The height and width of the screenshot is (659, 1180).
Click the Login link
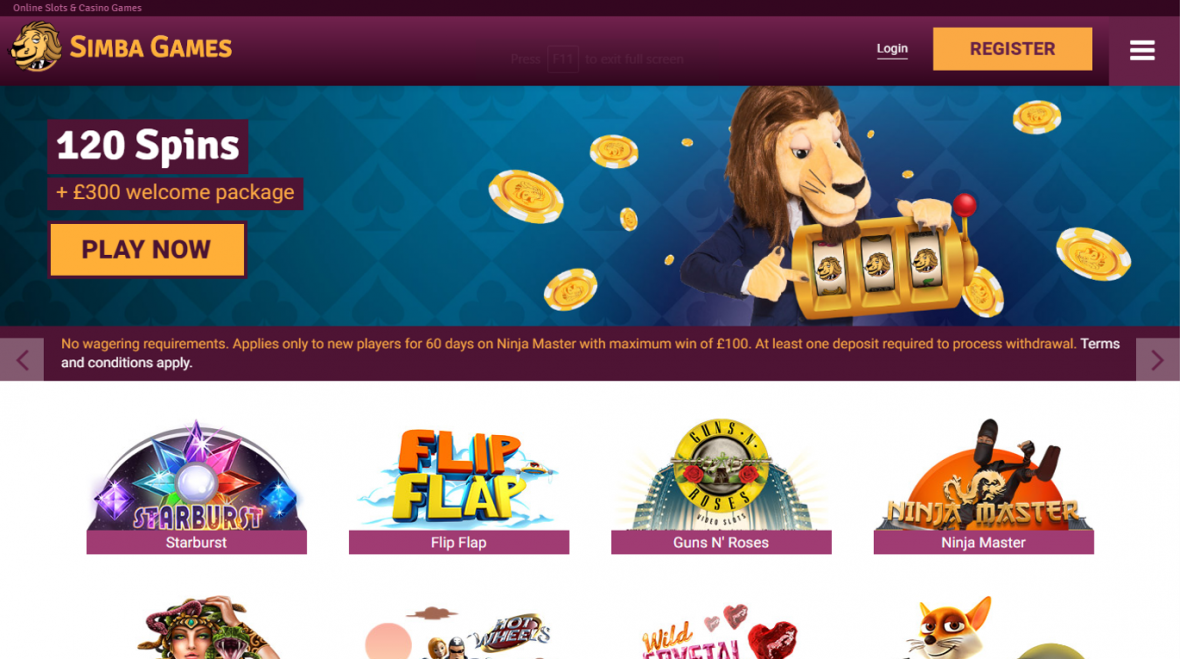coord(892,49)
